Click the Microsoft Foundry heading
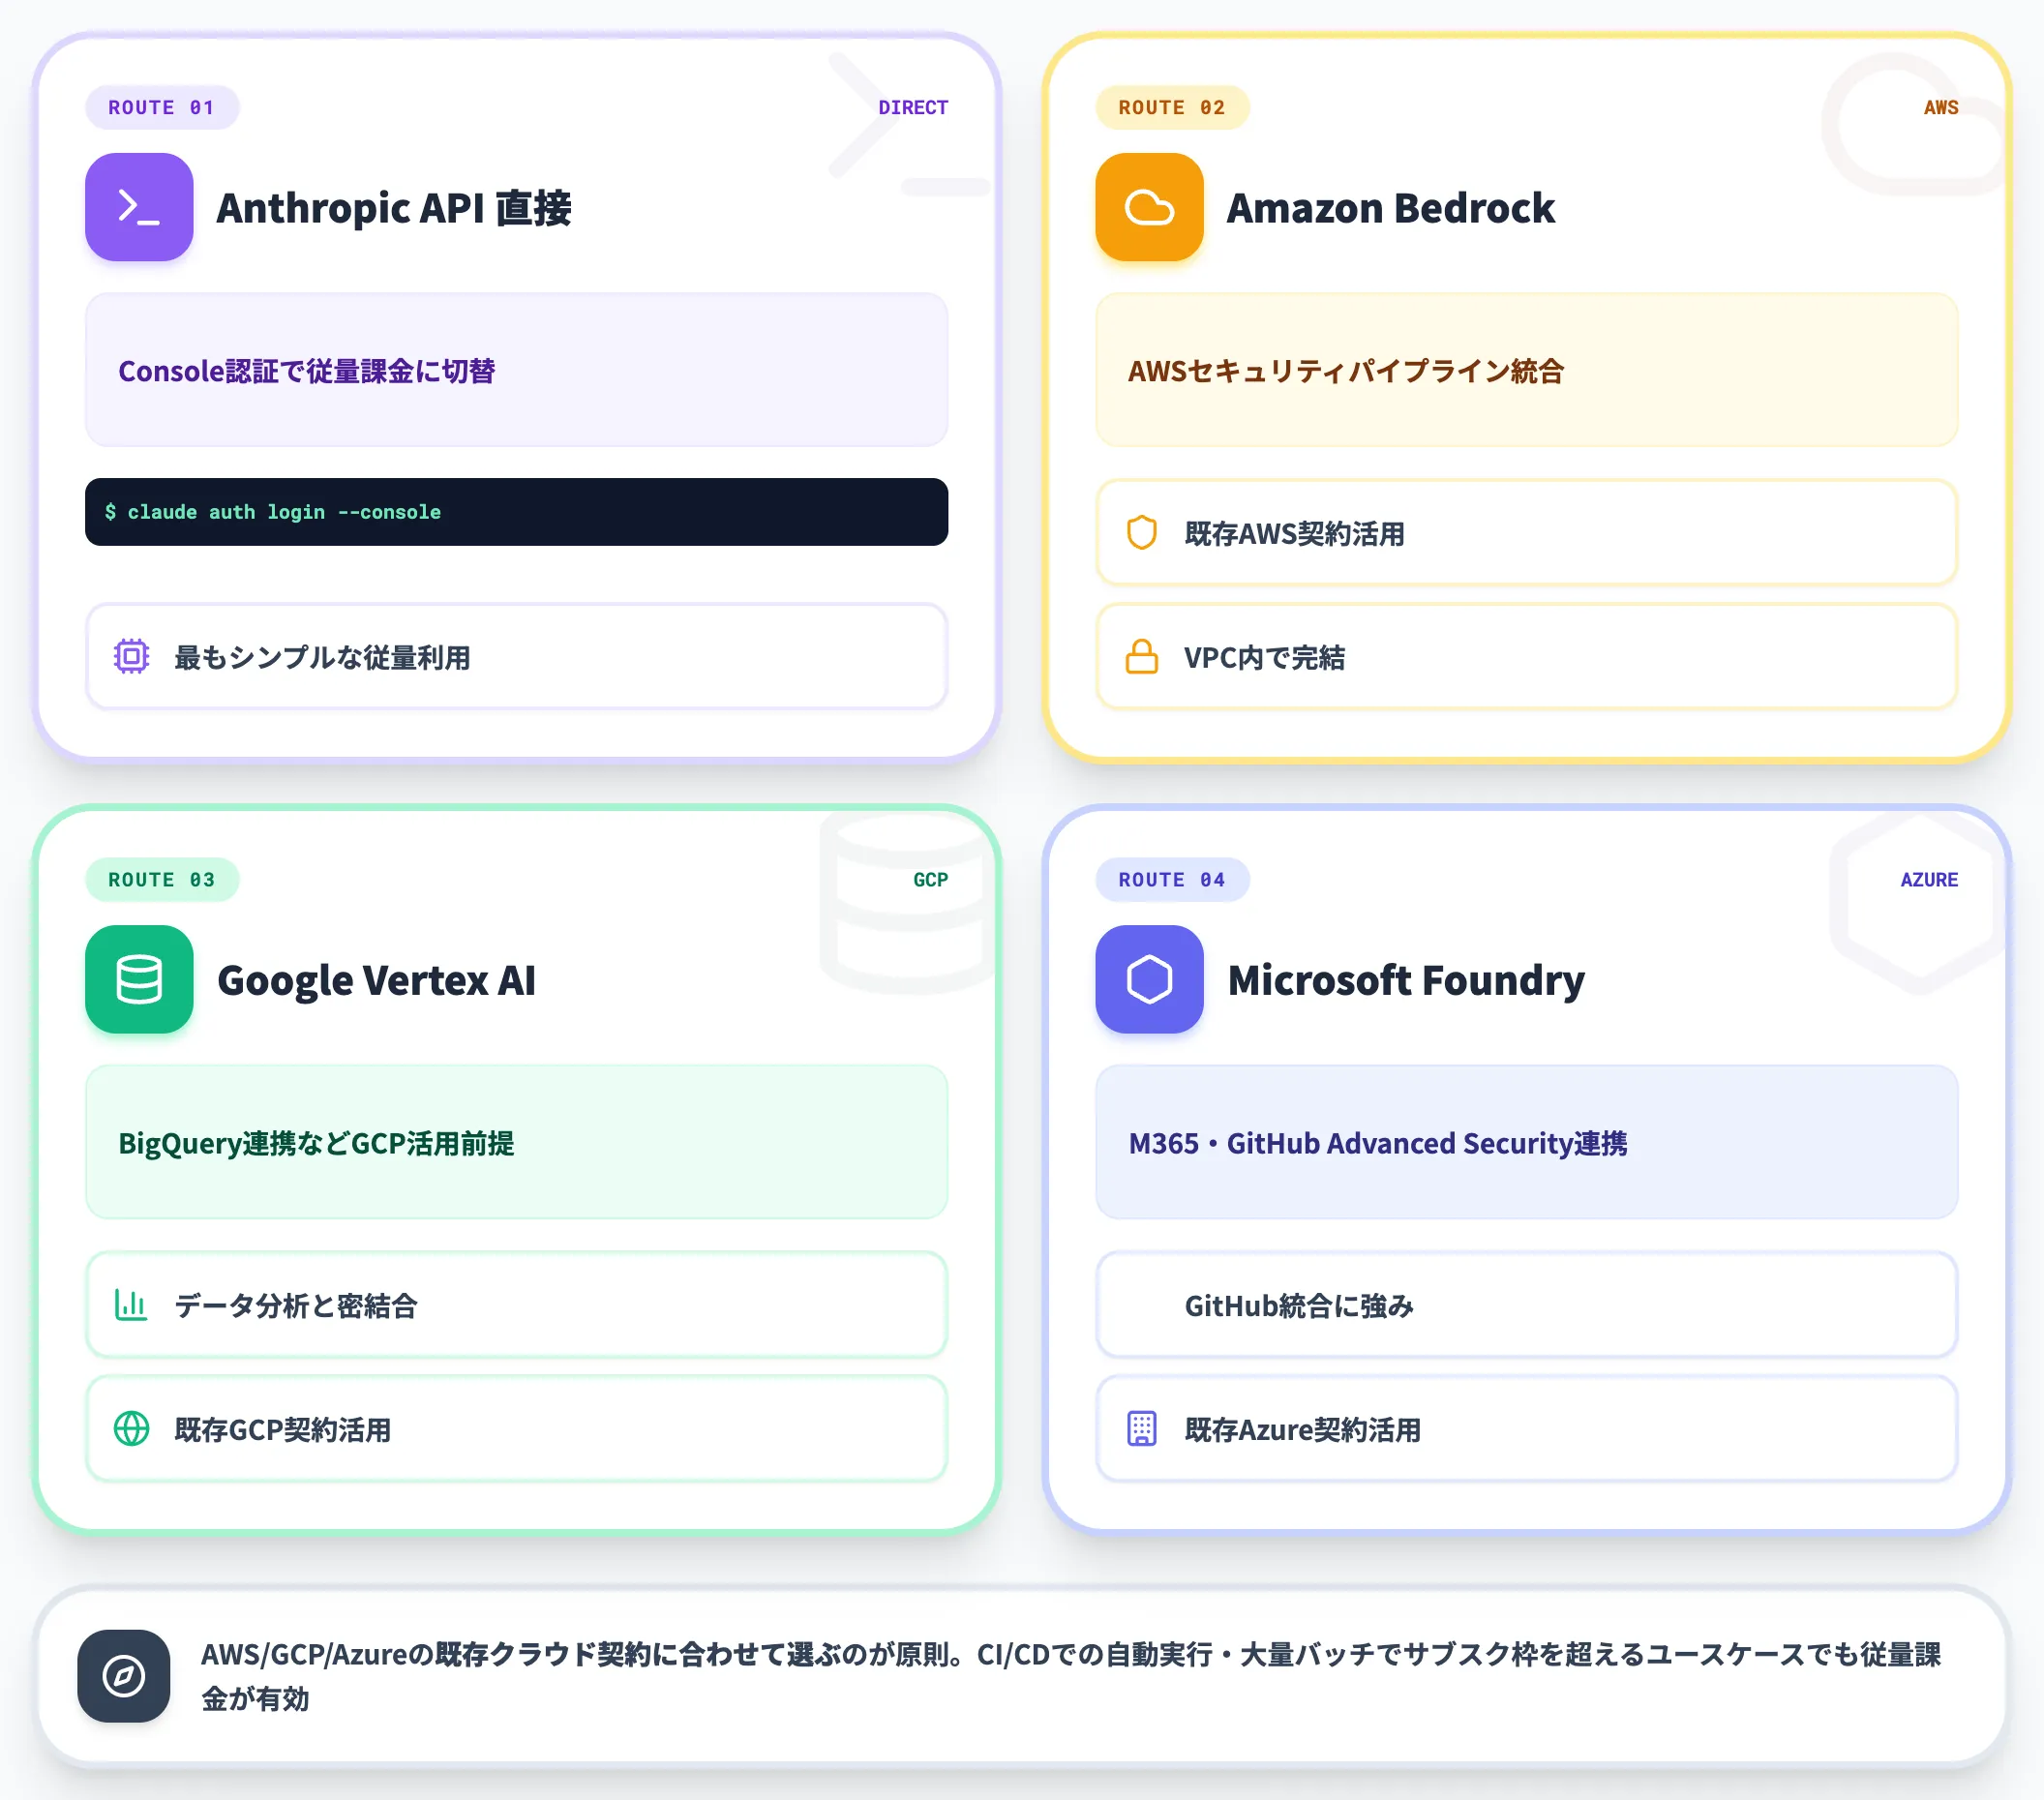 (1406, 979)
